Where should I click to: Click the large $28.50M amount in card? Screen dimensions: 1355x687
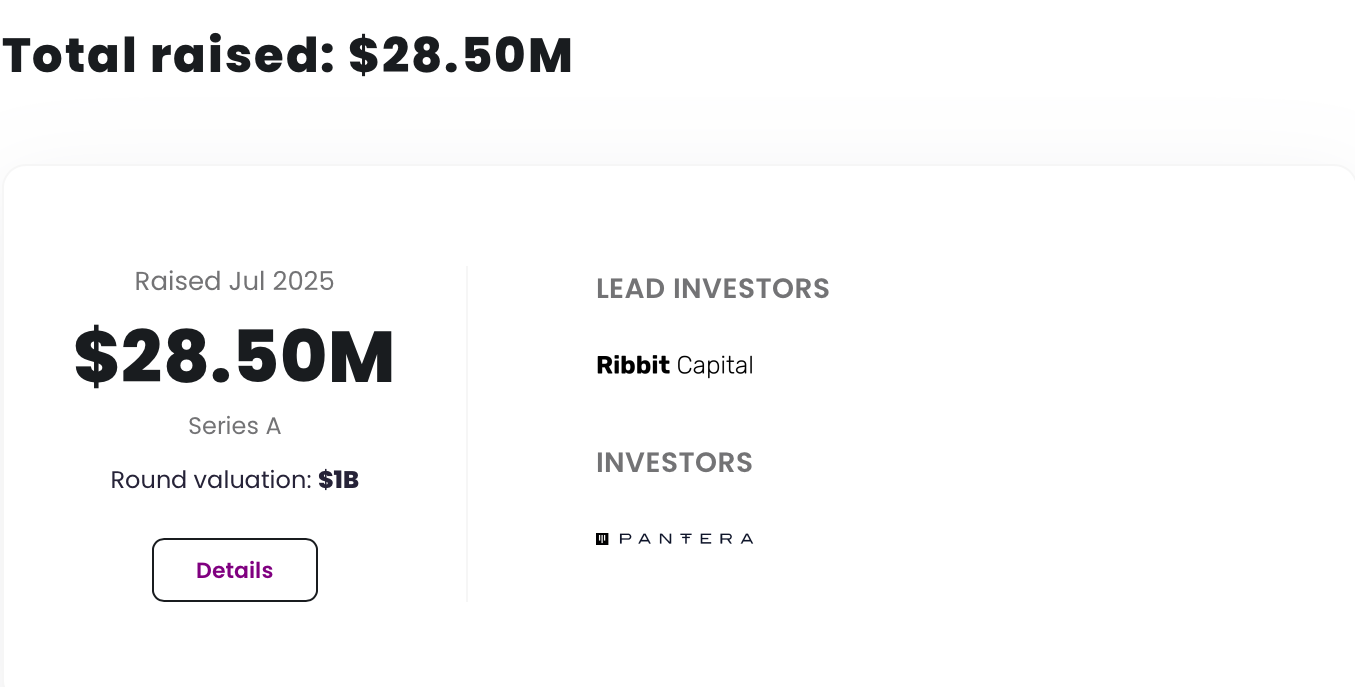[235, 357]
